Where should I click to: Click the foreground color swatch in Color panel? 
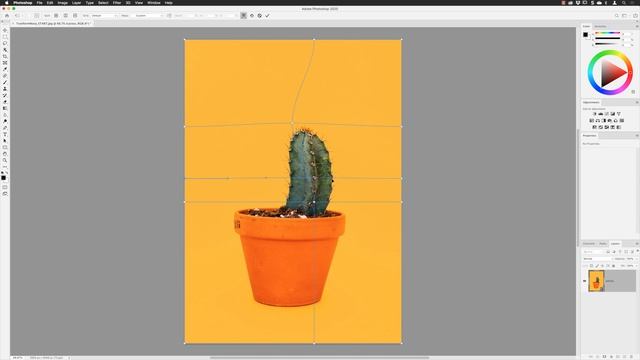point(586,35)
